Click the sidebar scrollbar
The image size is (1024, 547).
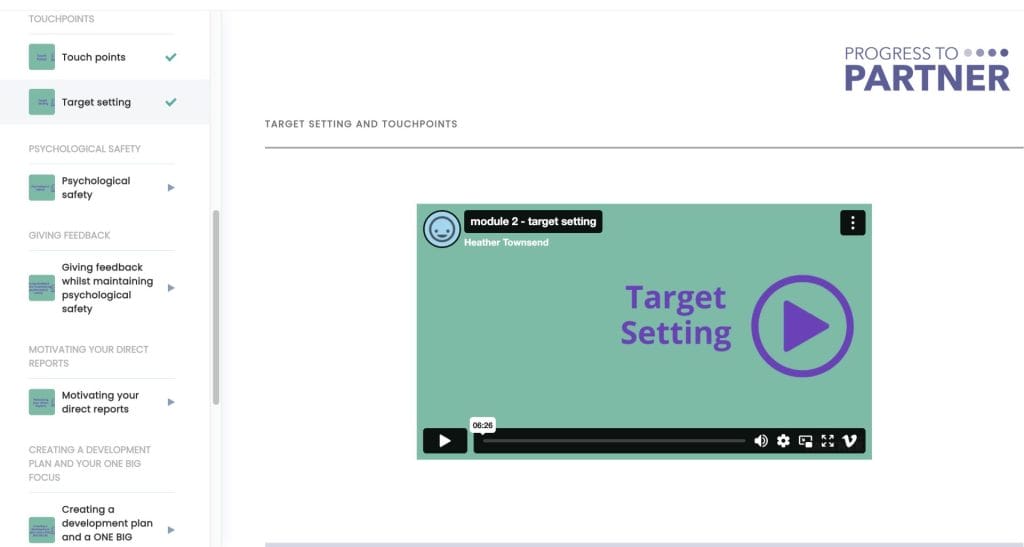tap(216, 307)
